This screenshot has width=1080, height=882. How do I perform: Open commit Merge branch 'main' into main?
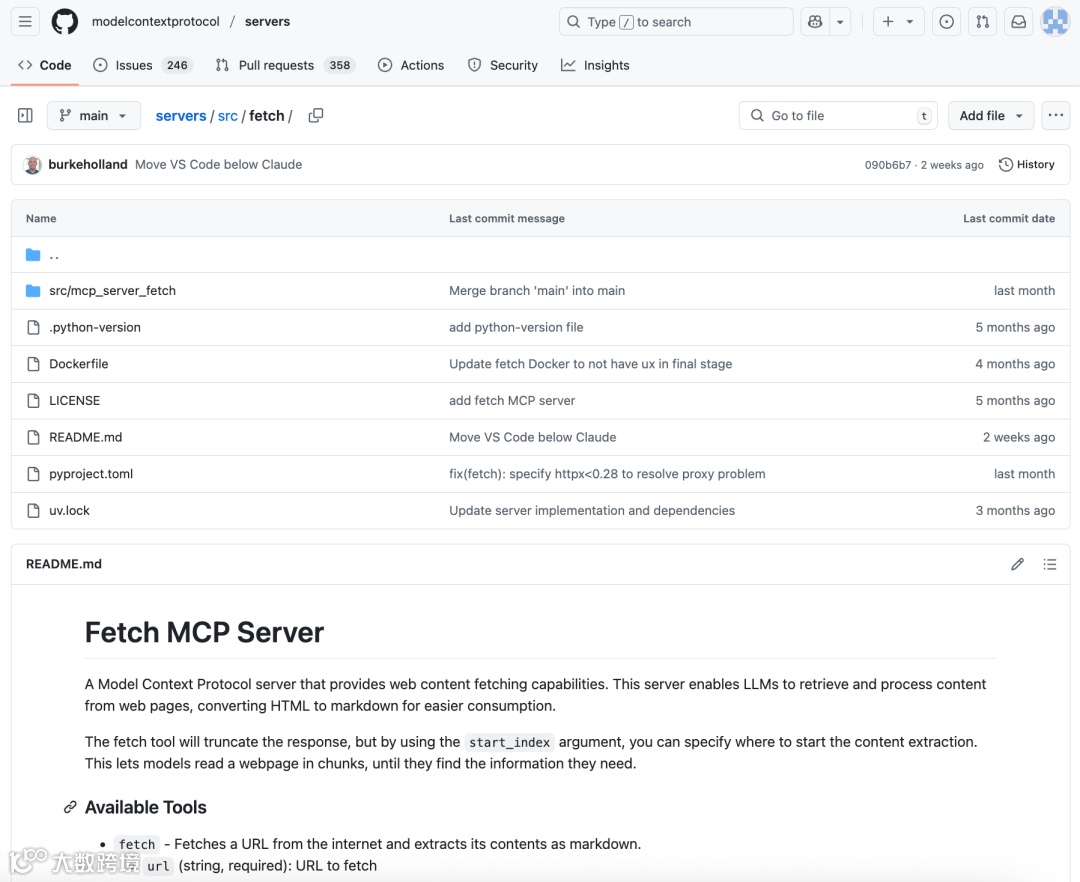point(537,291)
